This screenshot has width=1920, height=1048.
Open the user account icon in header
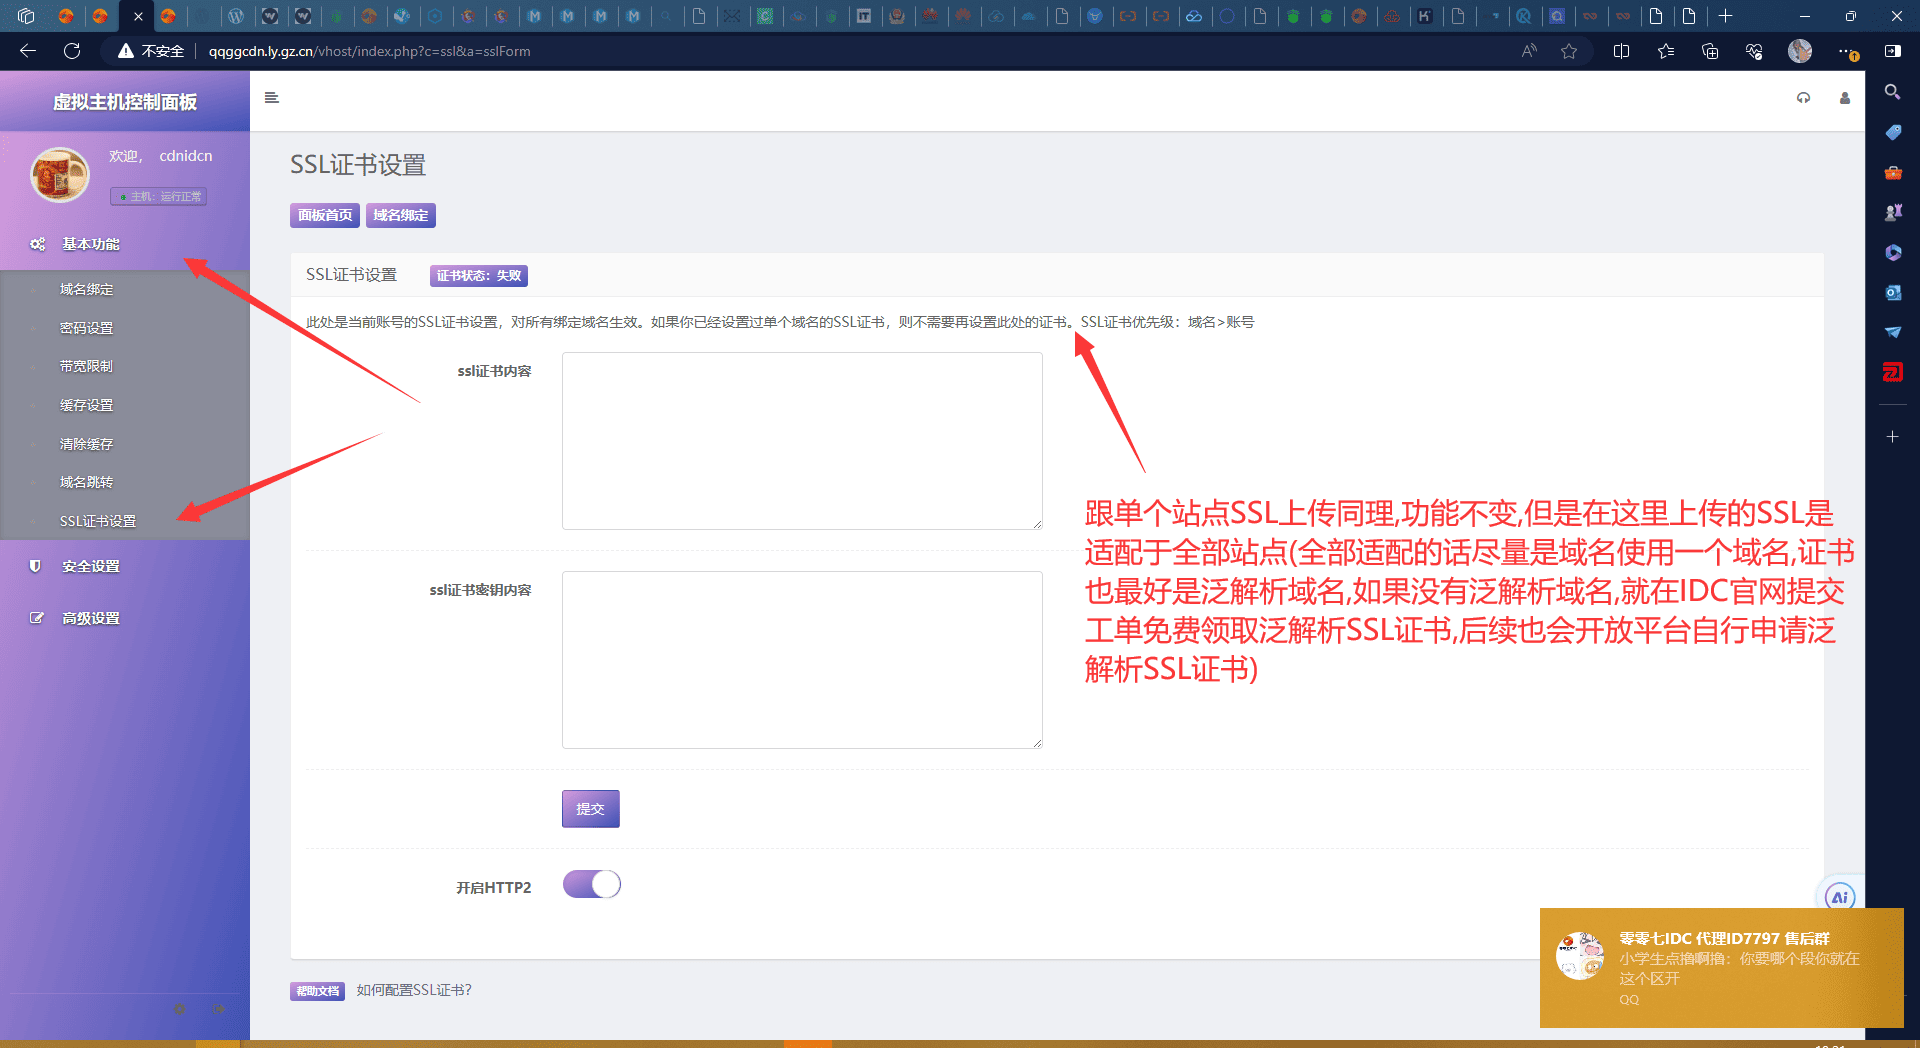[x=1844, y=98]
